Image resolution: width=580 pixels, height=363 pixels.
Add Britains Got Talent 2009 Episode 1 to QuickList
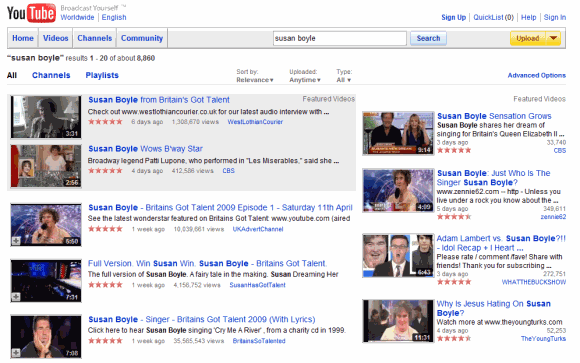pyautogui.click(x=16, y=241)
